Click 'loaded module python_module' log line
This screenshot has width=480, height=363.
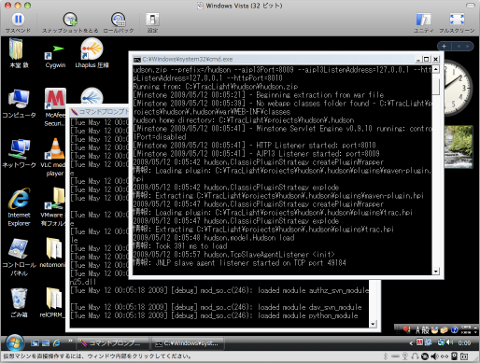214,315
